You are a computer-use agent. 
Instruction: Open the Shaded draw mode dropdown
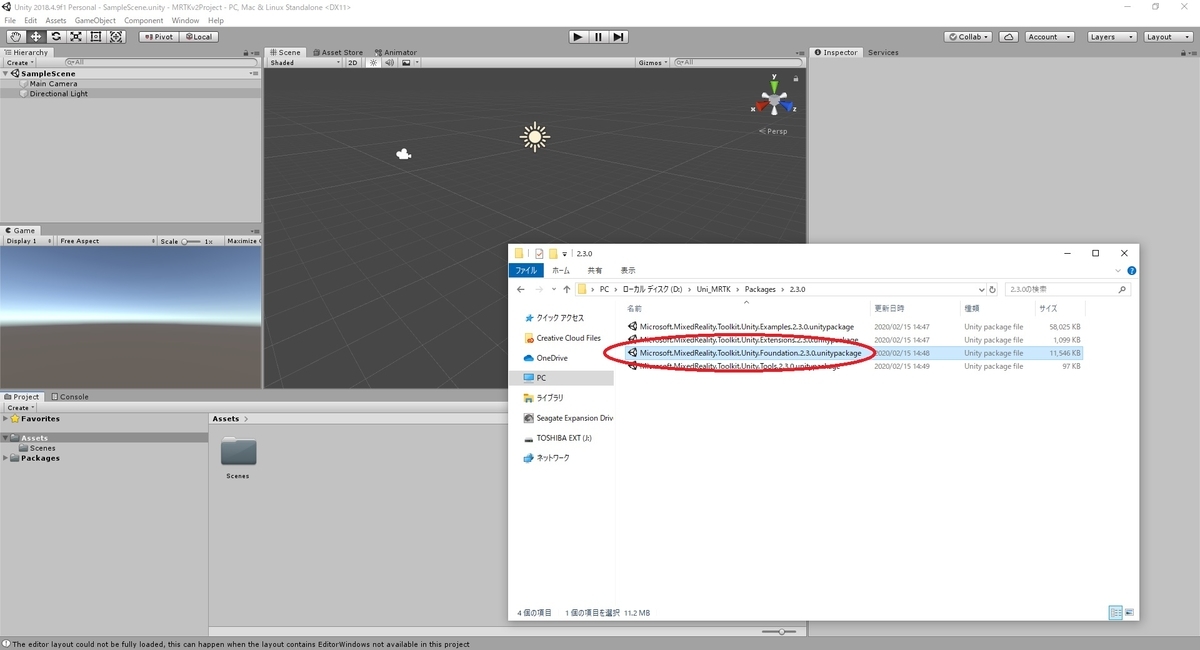(x=305, y=62)
